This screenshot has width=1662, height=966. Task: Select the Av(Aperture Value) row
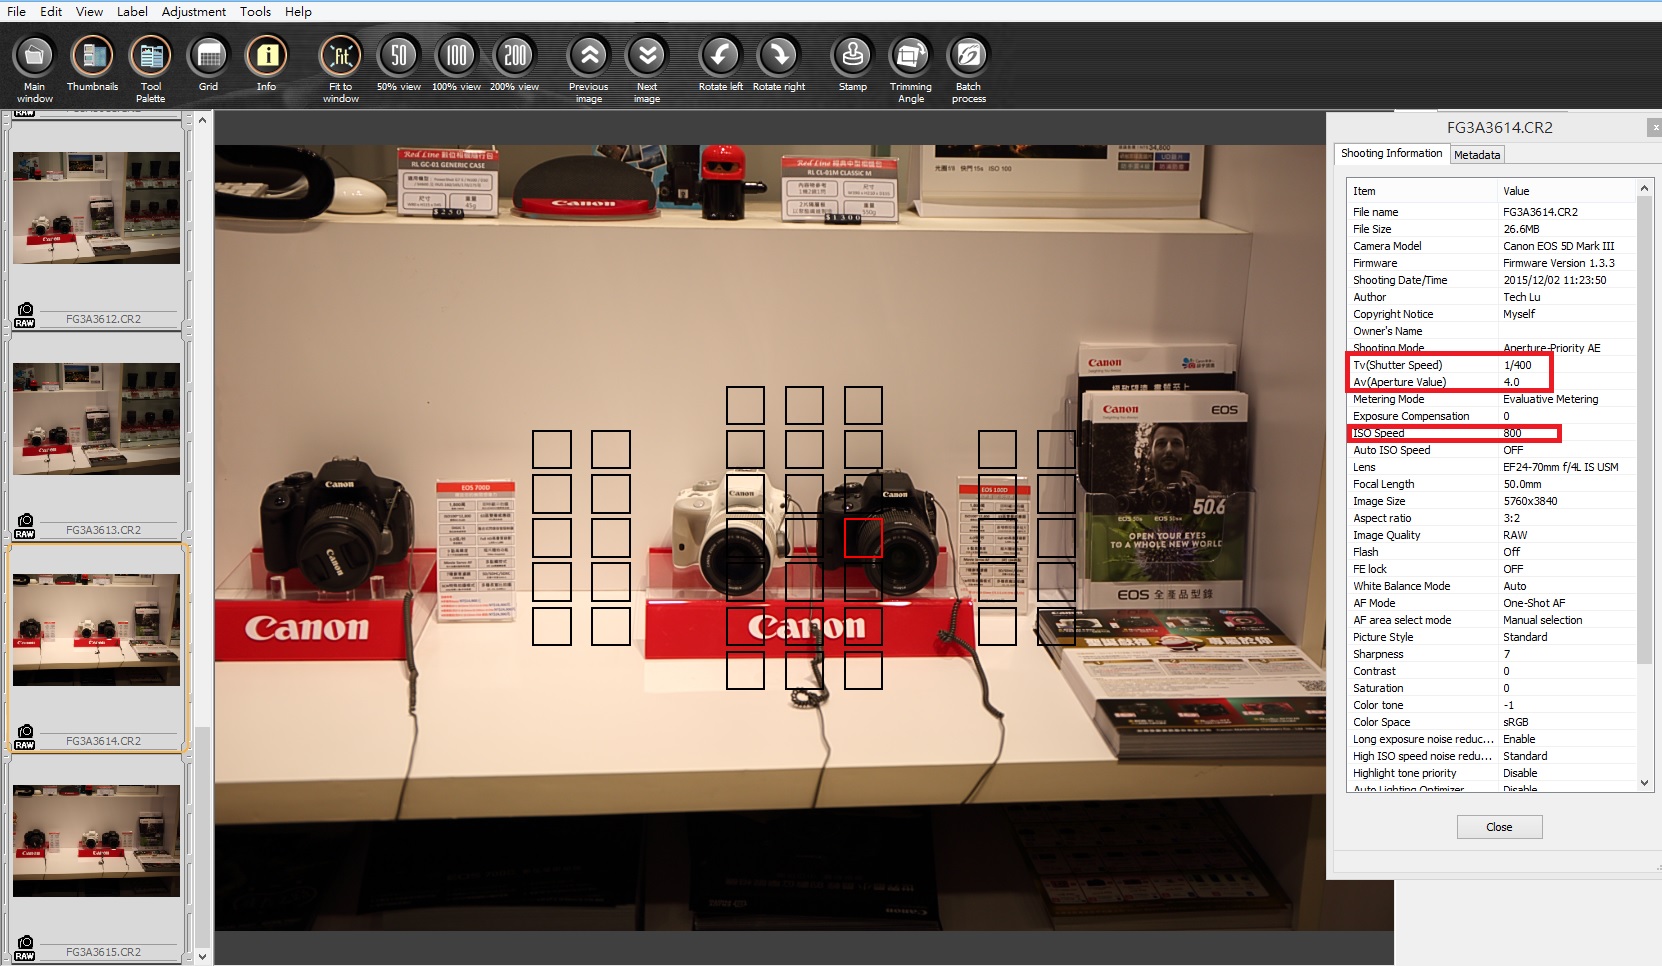(x=1492, y=382)
